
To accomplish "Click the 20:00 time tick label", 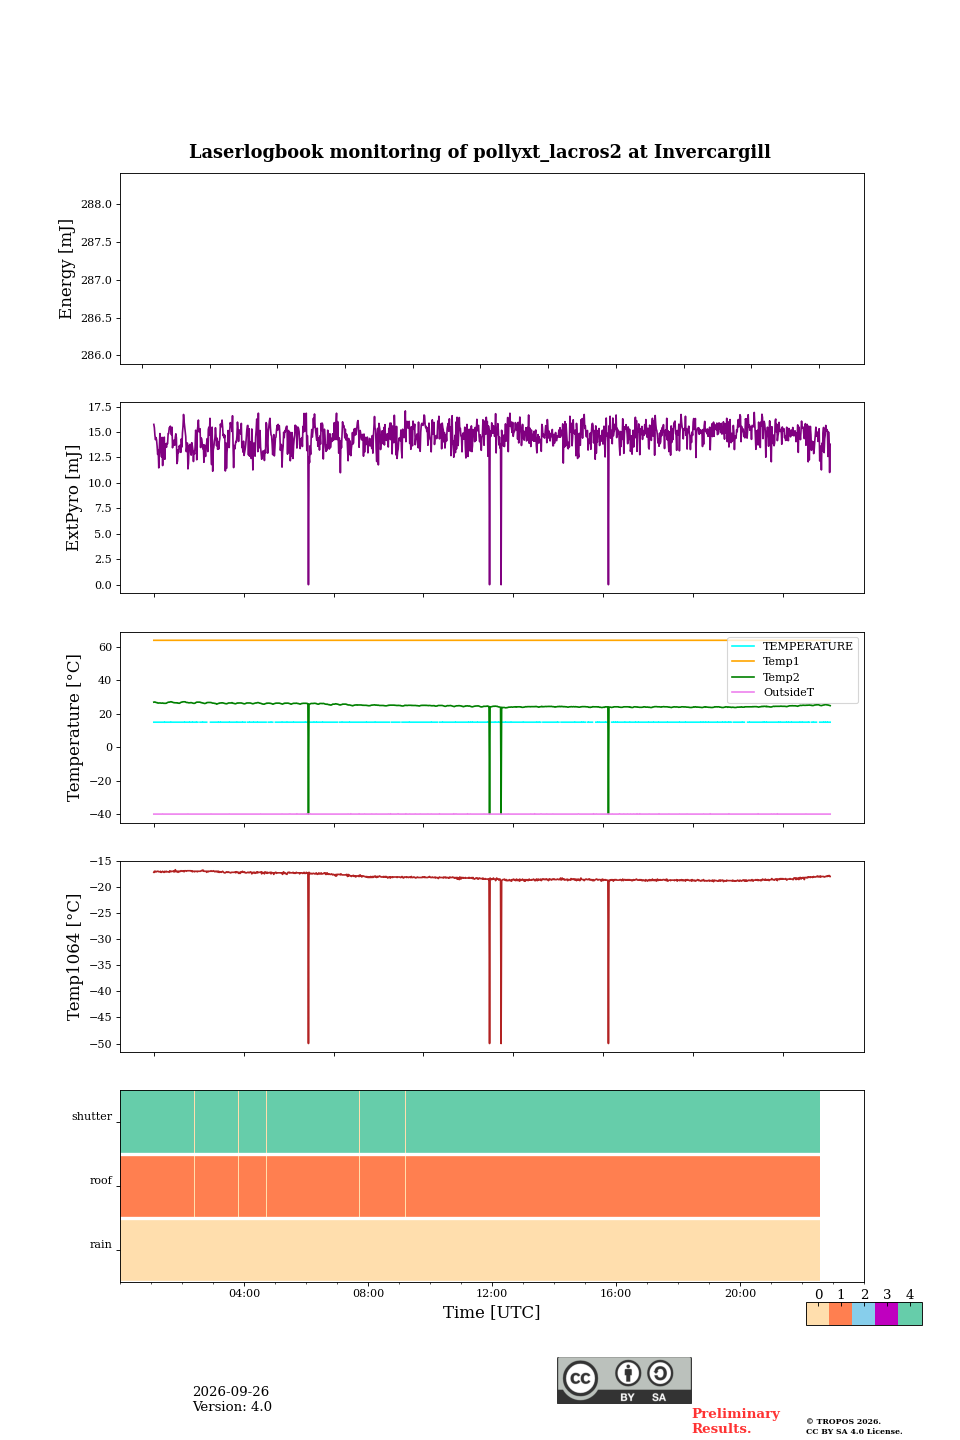I will click(740, 1293).
